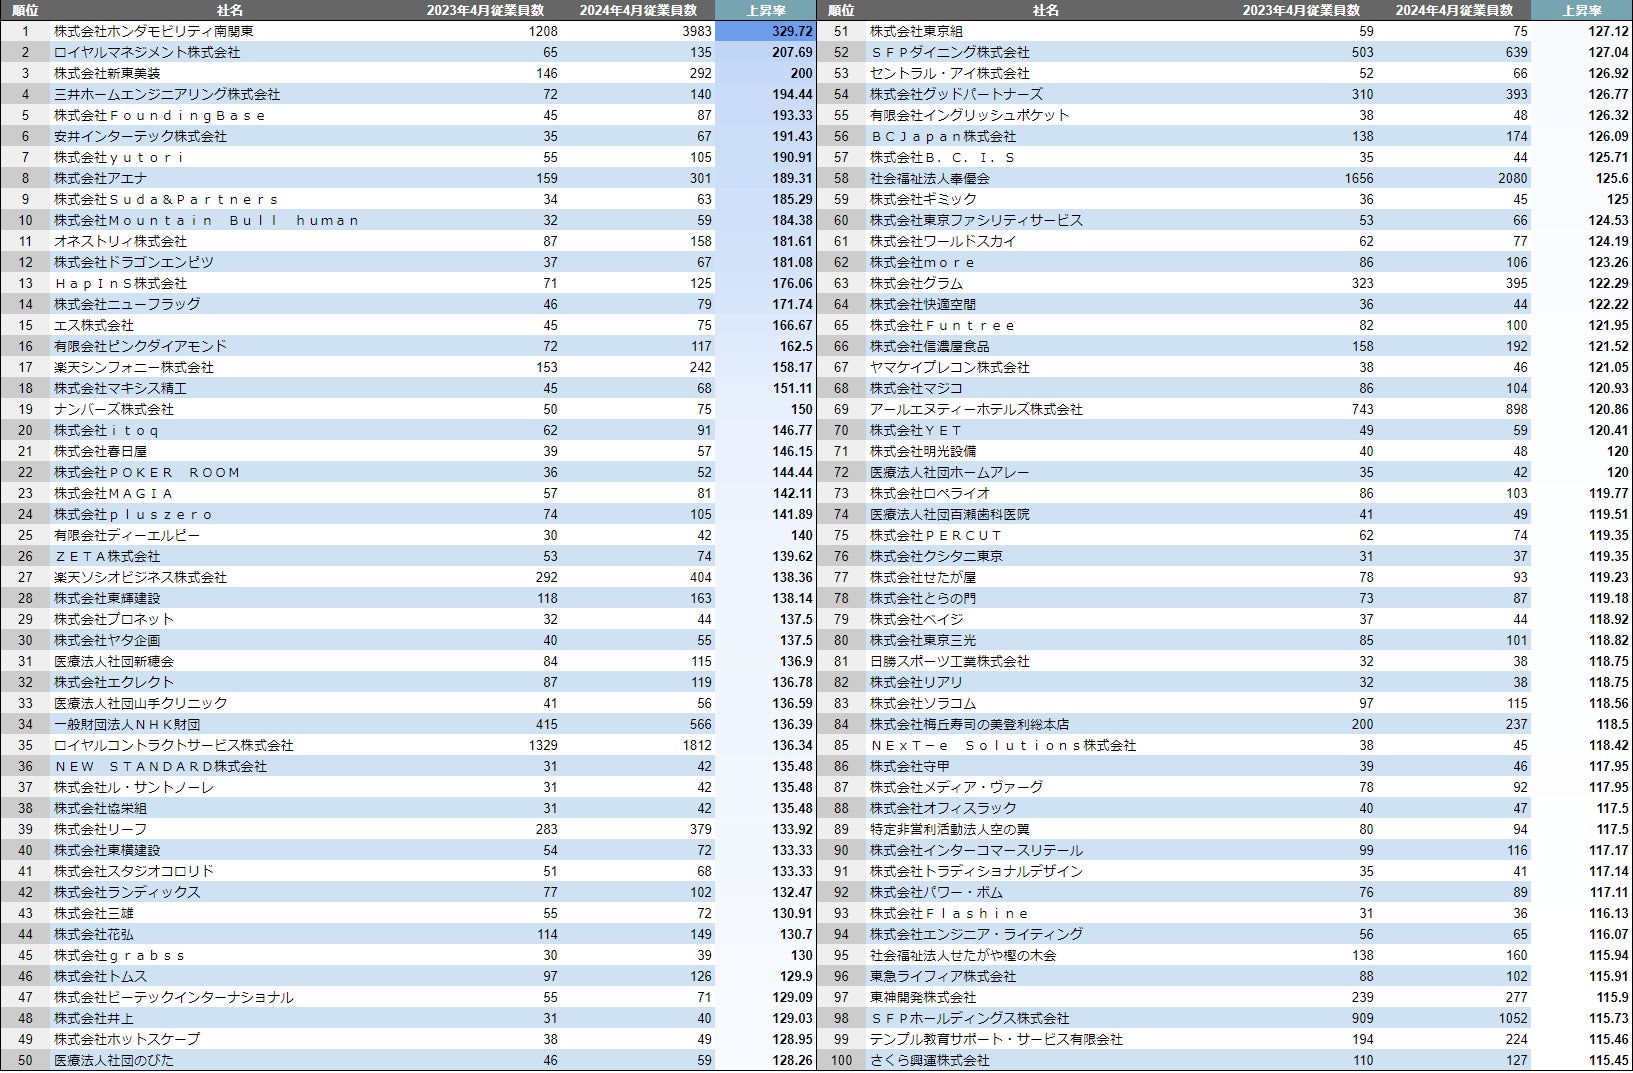The height and width of the screenshot is (1073, 1633).
Task: Choose ＳＦＰダイニング株式会社
Action: pyautogui.click(x=950, y=52)
